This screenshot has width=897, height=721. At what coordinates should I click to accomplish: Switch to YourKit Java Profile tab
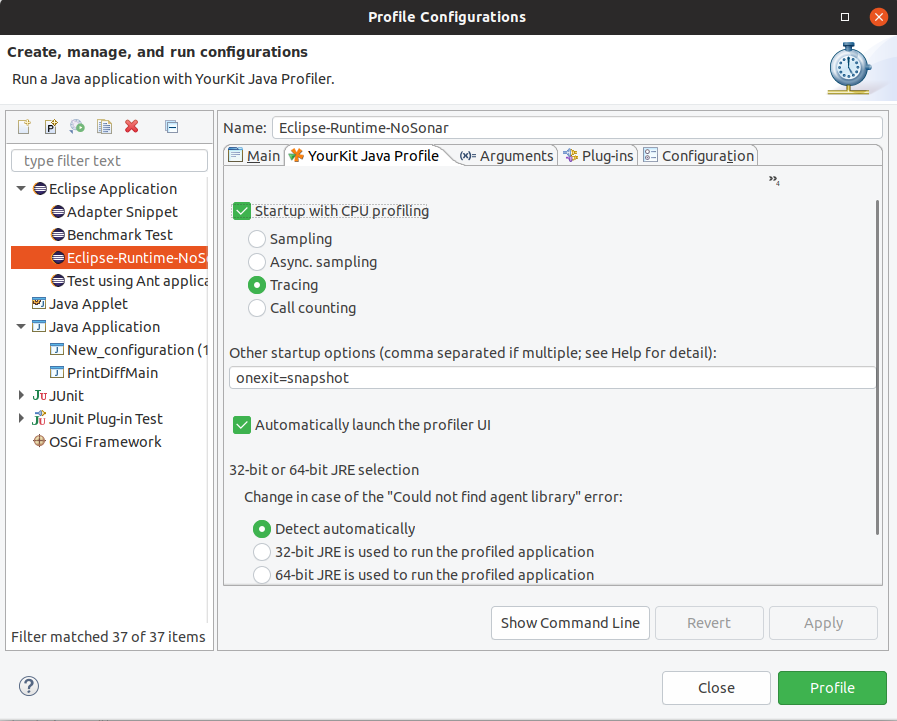364,156
